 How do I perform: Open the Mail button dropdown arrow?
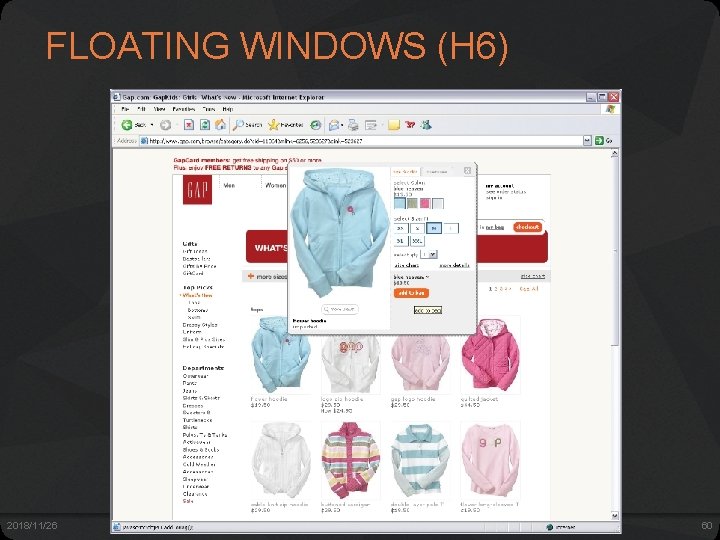342,125
